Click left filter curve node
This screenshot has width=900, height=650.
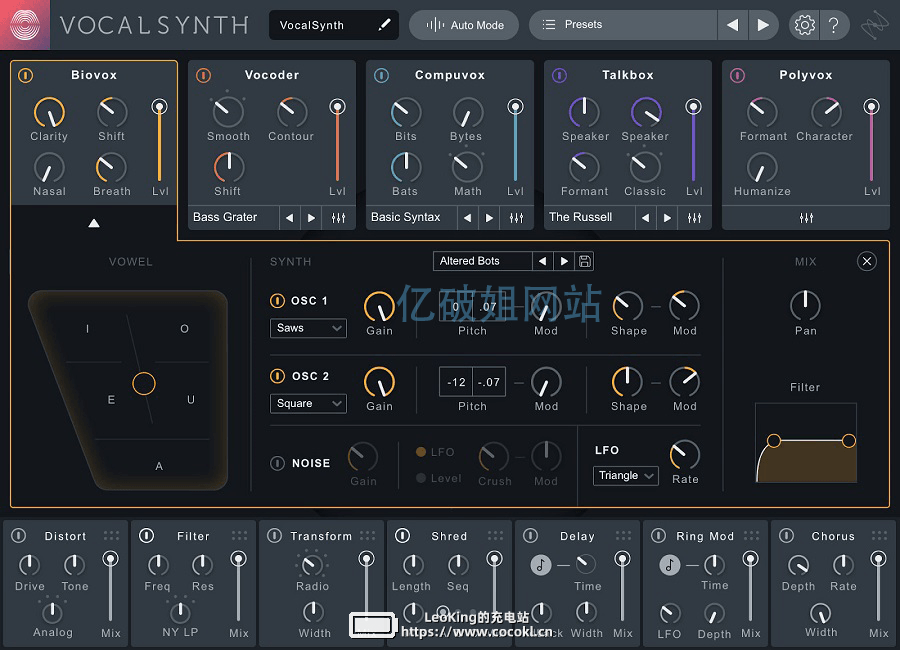[x=774, y=441]
